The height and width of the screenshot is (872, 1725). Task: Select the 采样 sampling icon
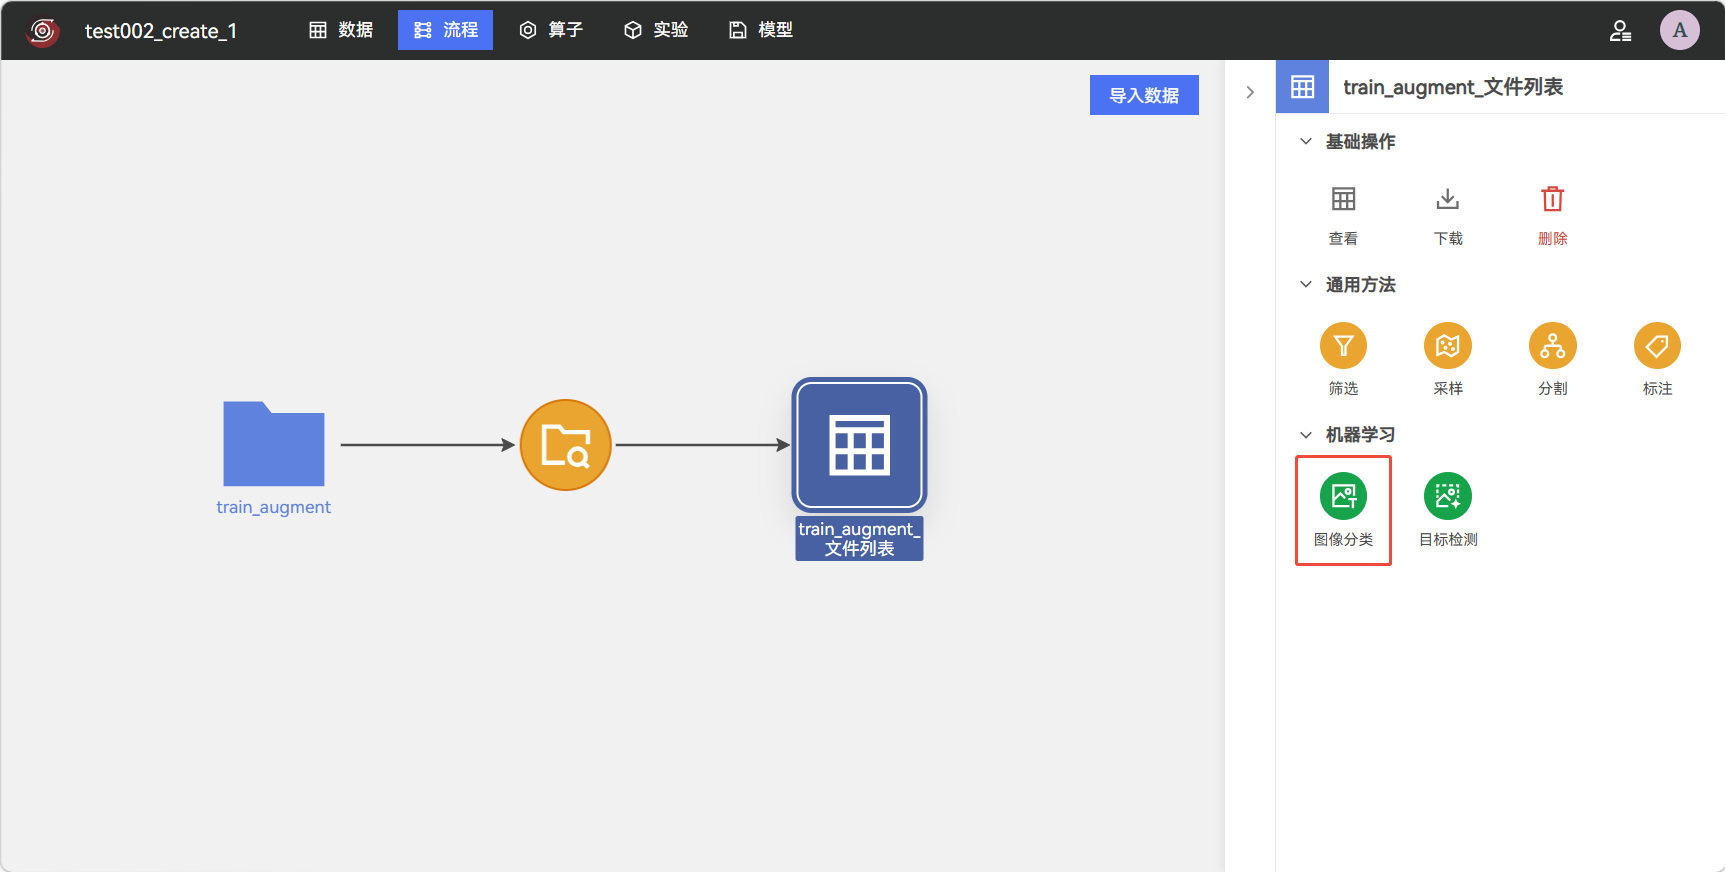click(1447, 346)
